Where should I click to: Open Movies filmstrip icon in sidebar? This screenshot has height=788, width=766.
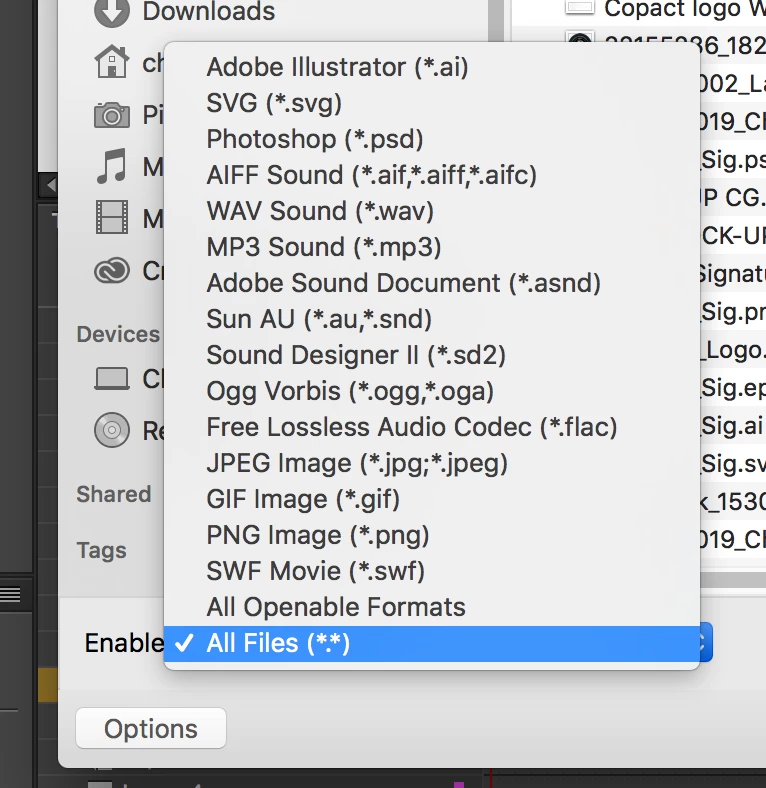[x=112, y=217]
